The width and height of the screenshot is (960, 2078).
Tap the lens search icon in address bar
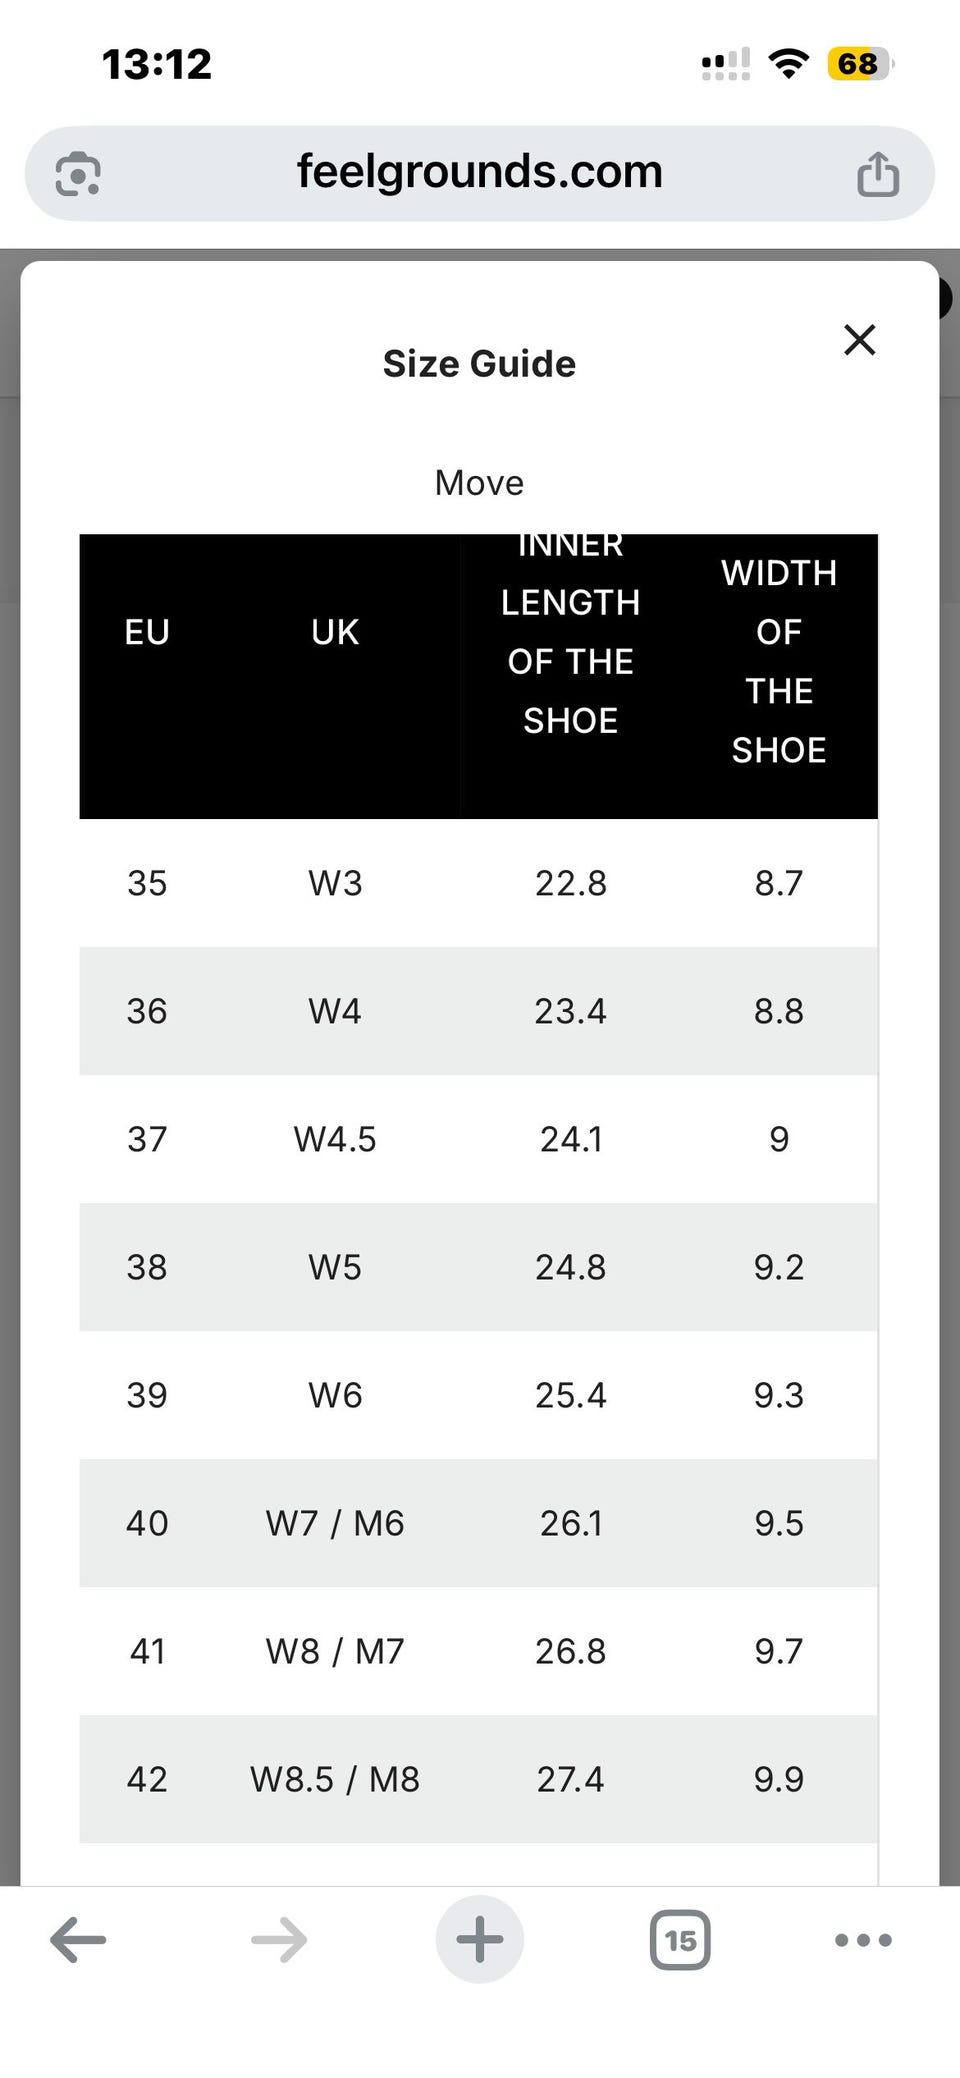tap(78, 173)
